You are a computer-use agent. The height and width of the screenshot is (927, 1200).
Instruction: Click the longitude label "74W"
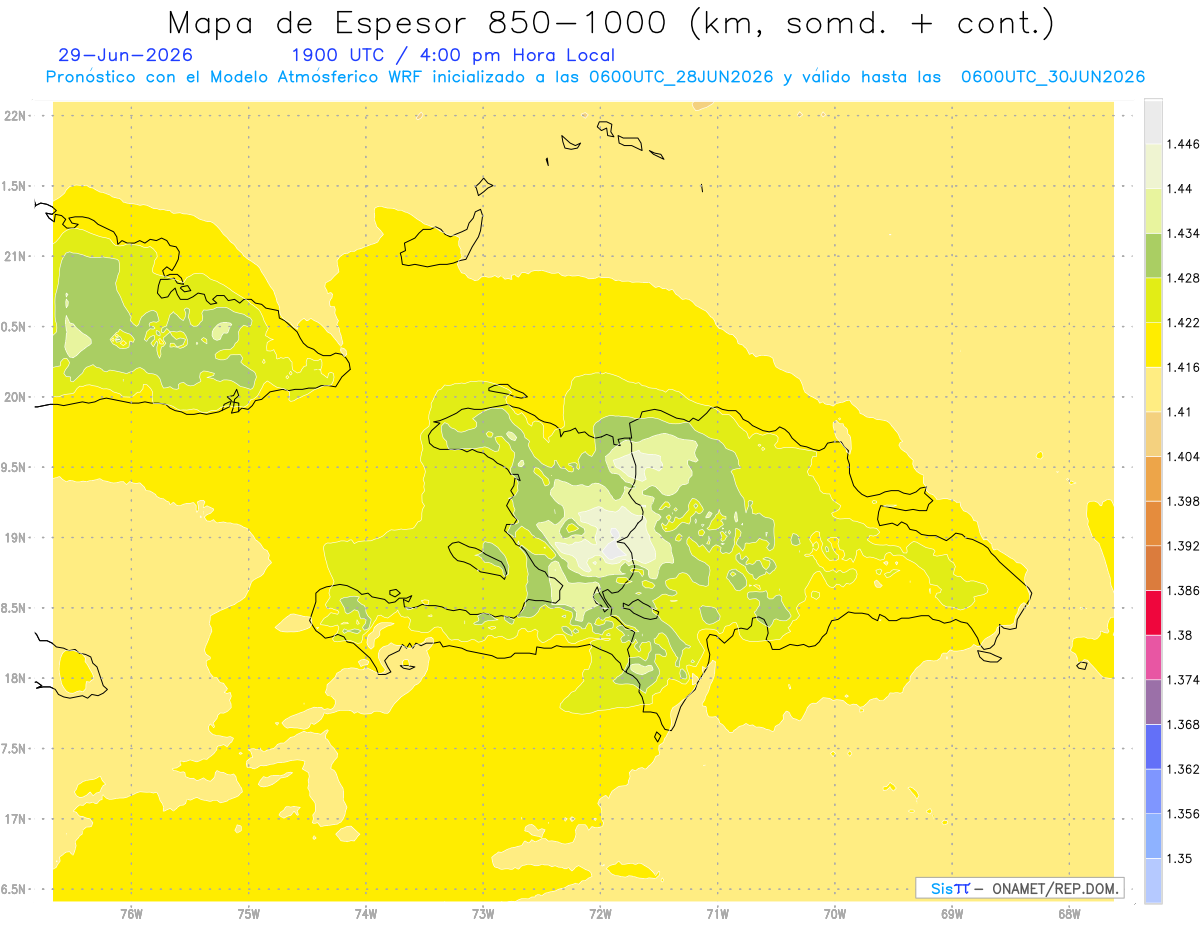[365, 913]
